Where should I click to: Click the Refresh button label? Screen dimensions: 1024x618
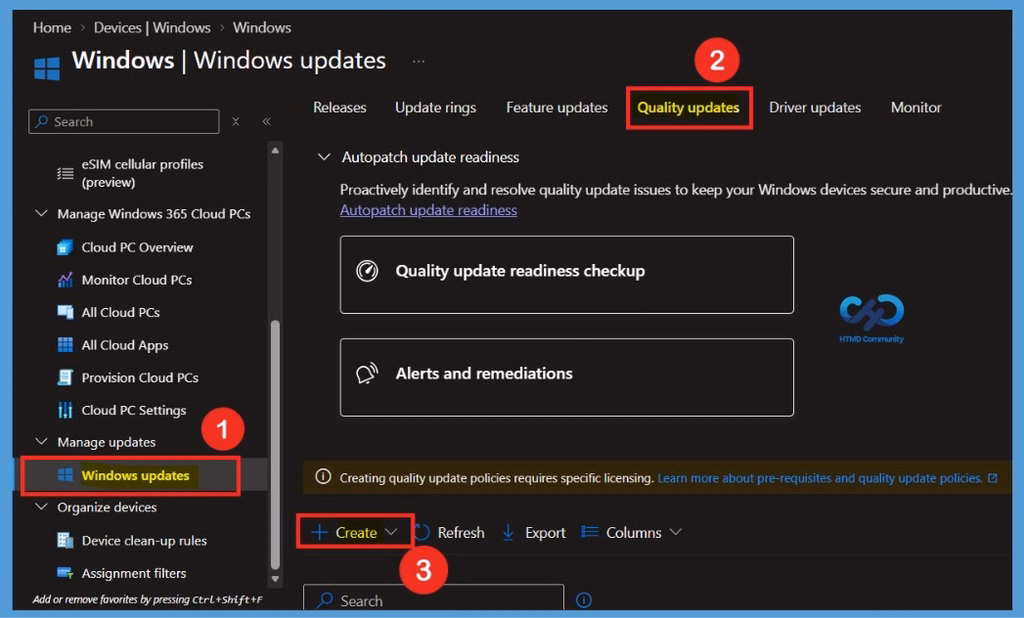(x=461, y=533)
